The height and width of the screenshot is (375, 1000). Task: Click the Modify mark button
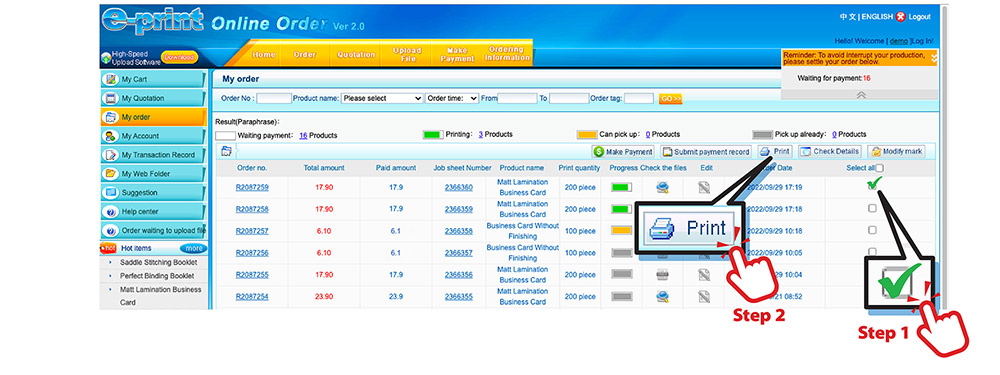click(896, 152)
